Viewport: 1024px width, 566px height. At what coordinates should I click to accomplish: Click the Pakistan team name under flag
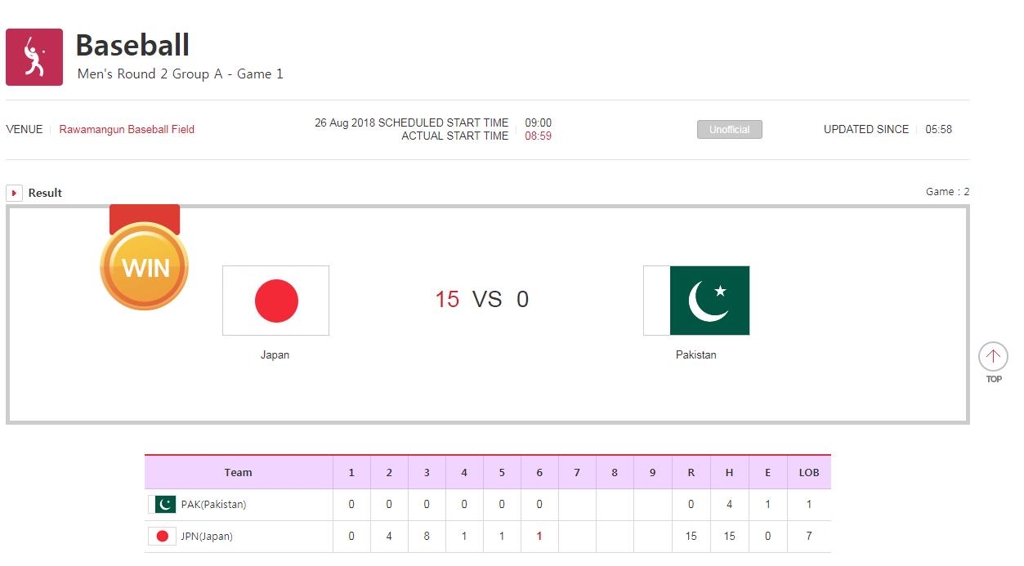point(696,355)
